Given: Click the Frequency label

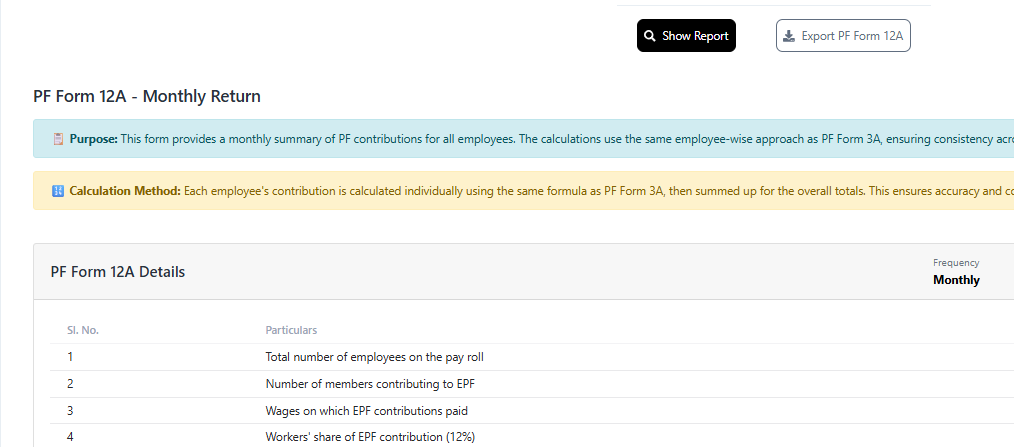Looking at the screenshot, I should coord(956,263).
